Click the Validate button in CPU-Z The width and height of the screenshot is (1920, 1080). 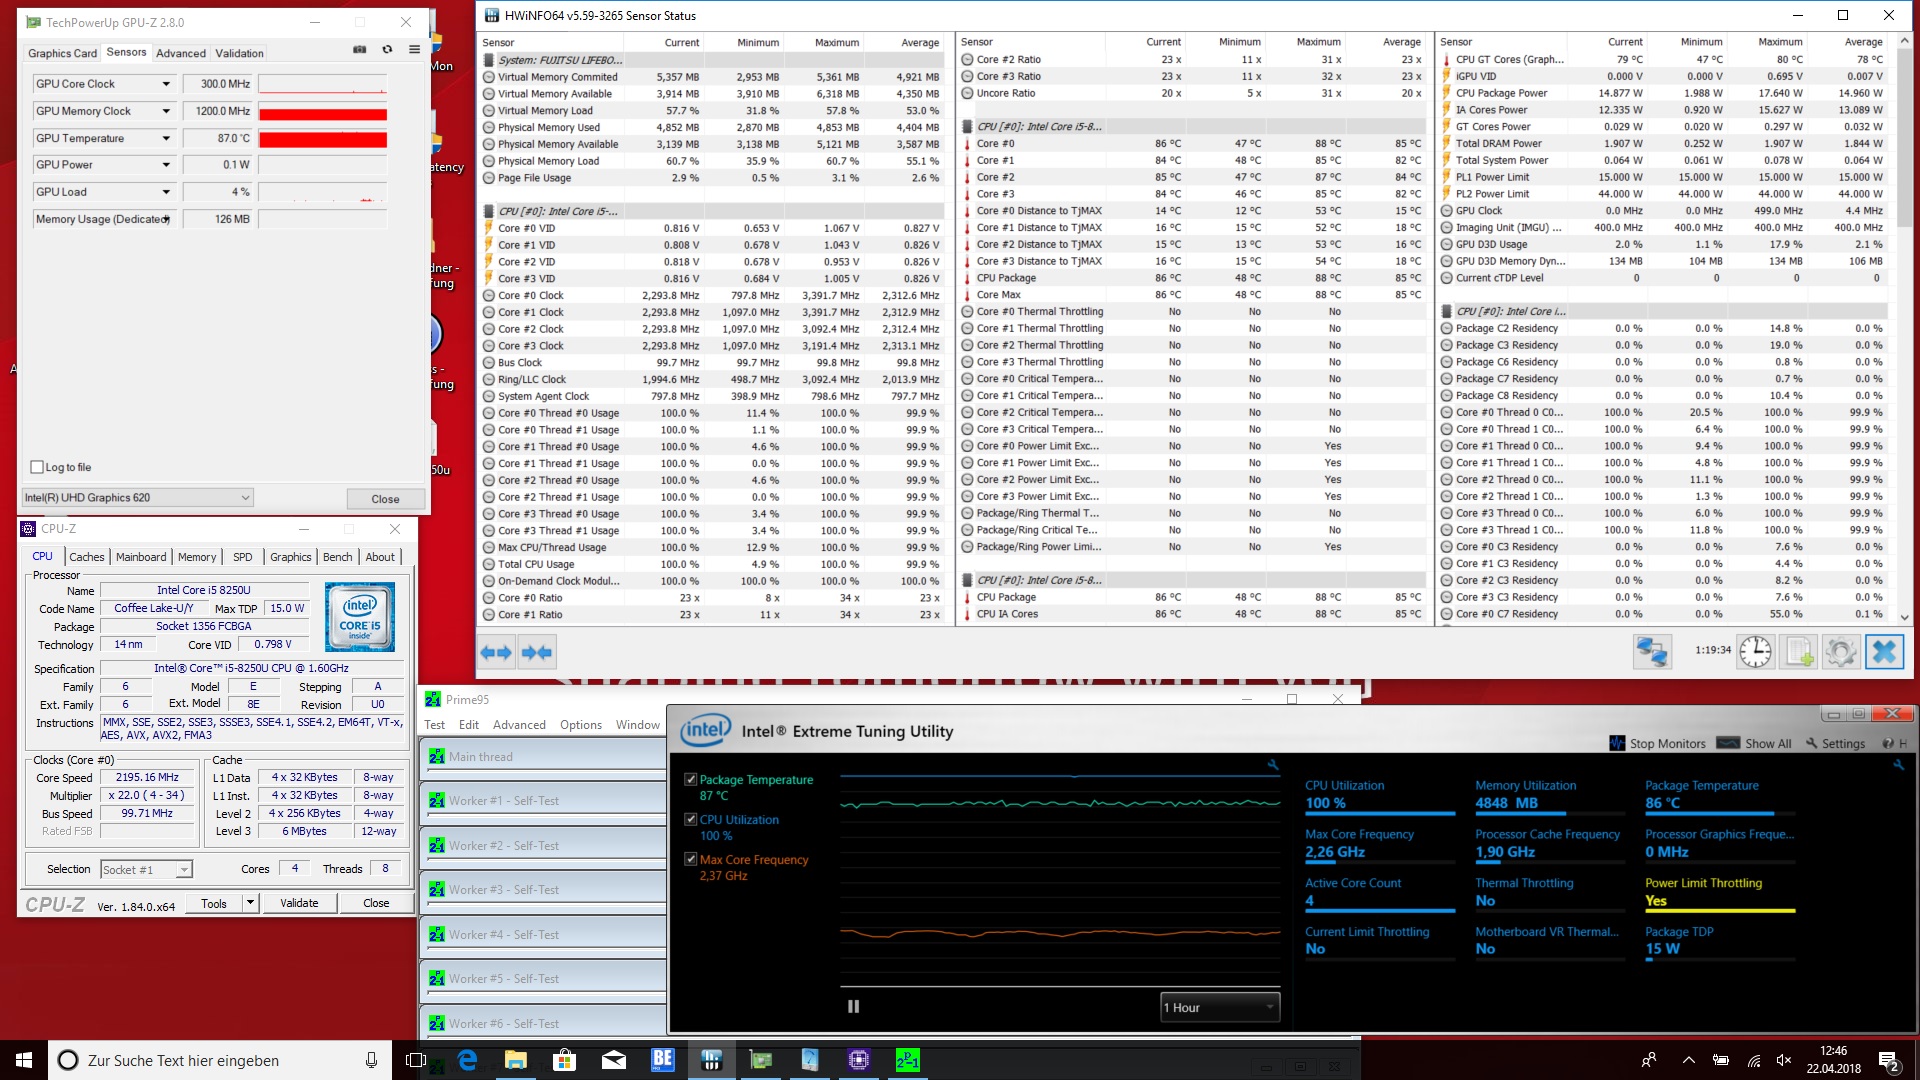(x=299, y=903)
